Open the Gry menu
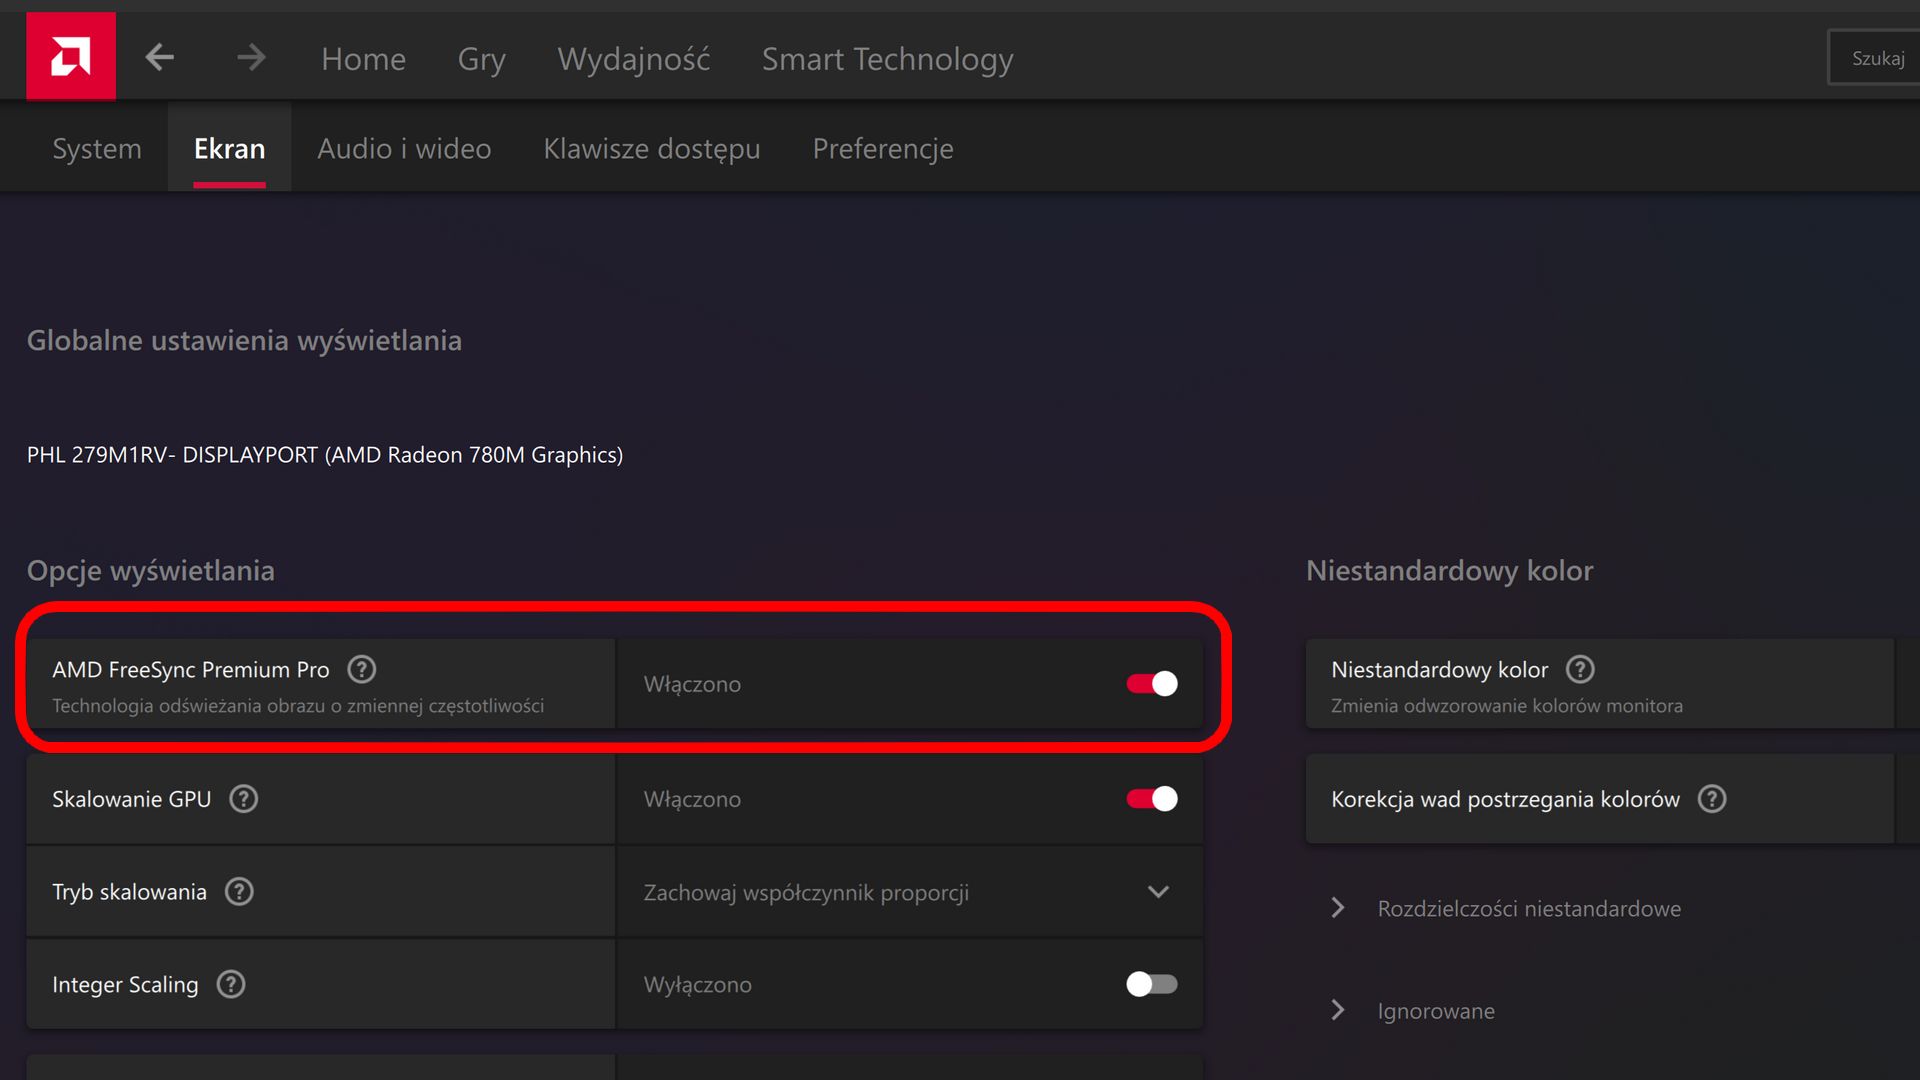1920x1080 pixels. pyautogui.click(x=481, y=59)
